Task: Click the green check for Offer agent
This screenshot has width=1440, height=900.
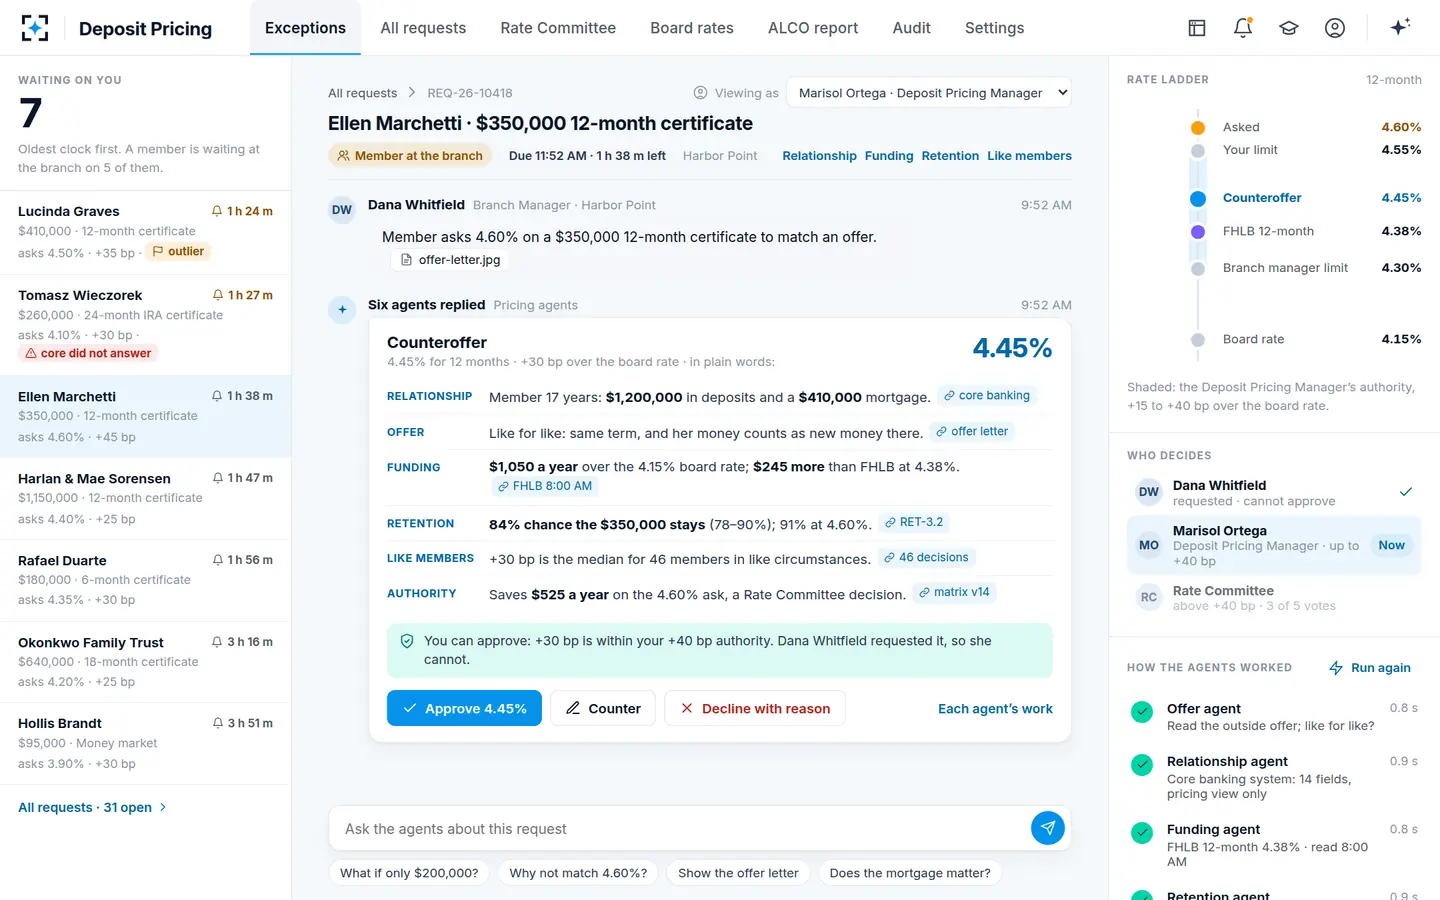Action: [x=1142, y=712]
